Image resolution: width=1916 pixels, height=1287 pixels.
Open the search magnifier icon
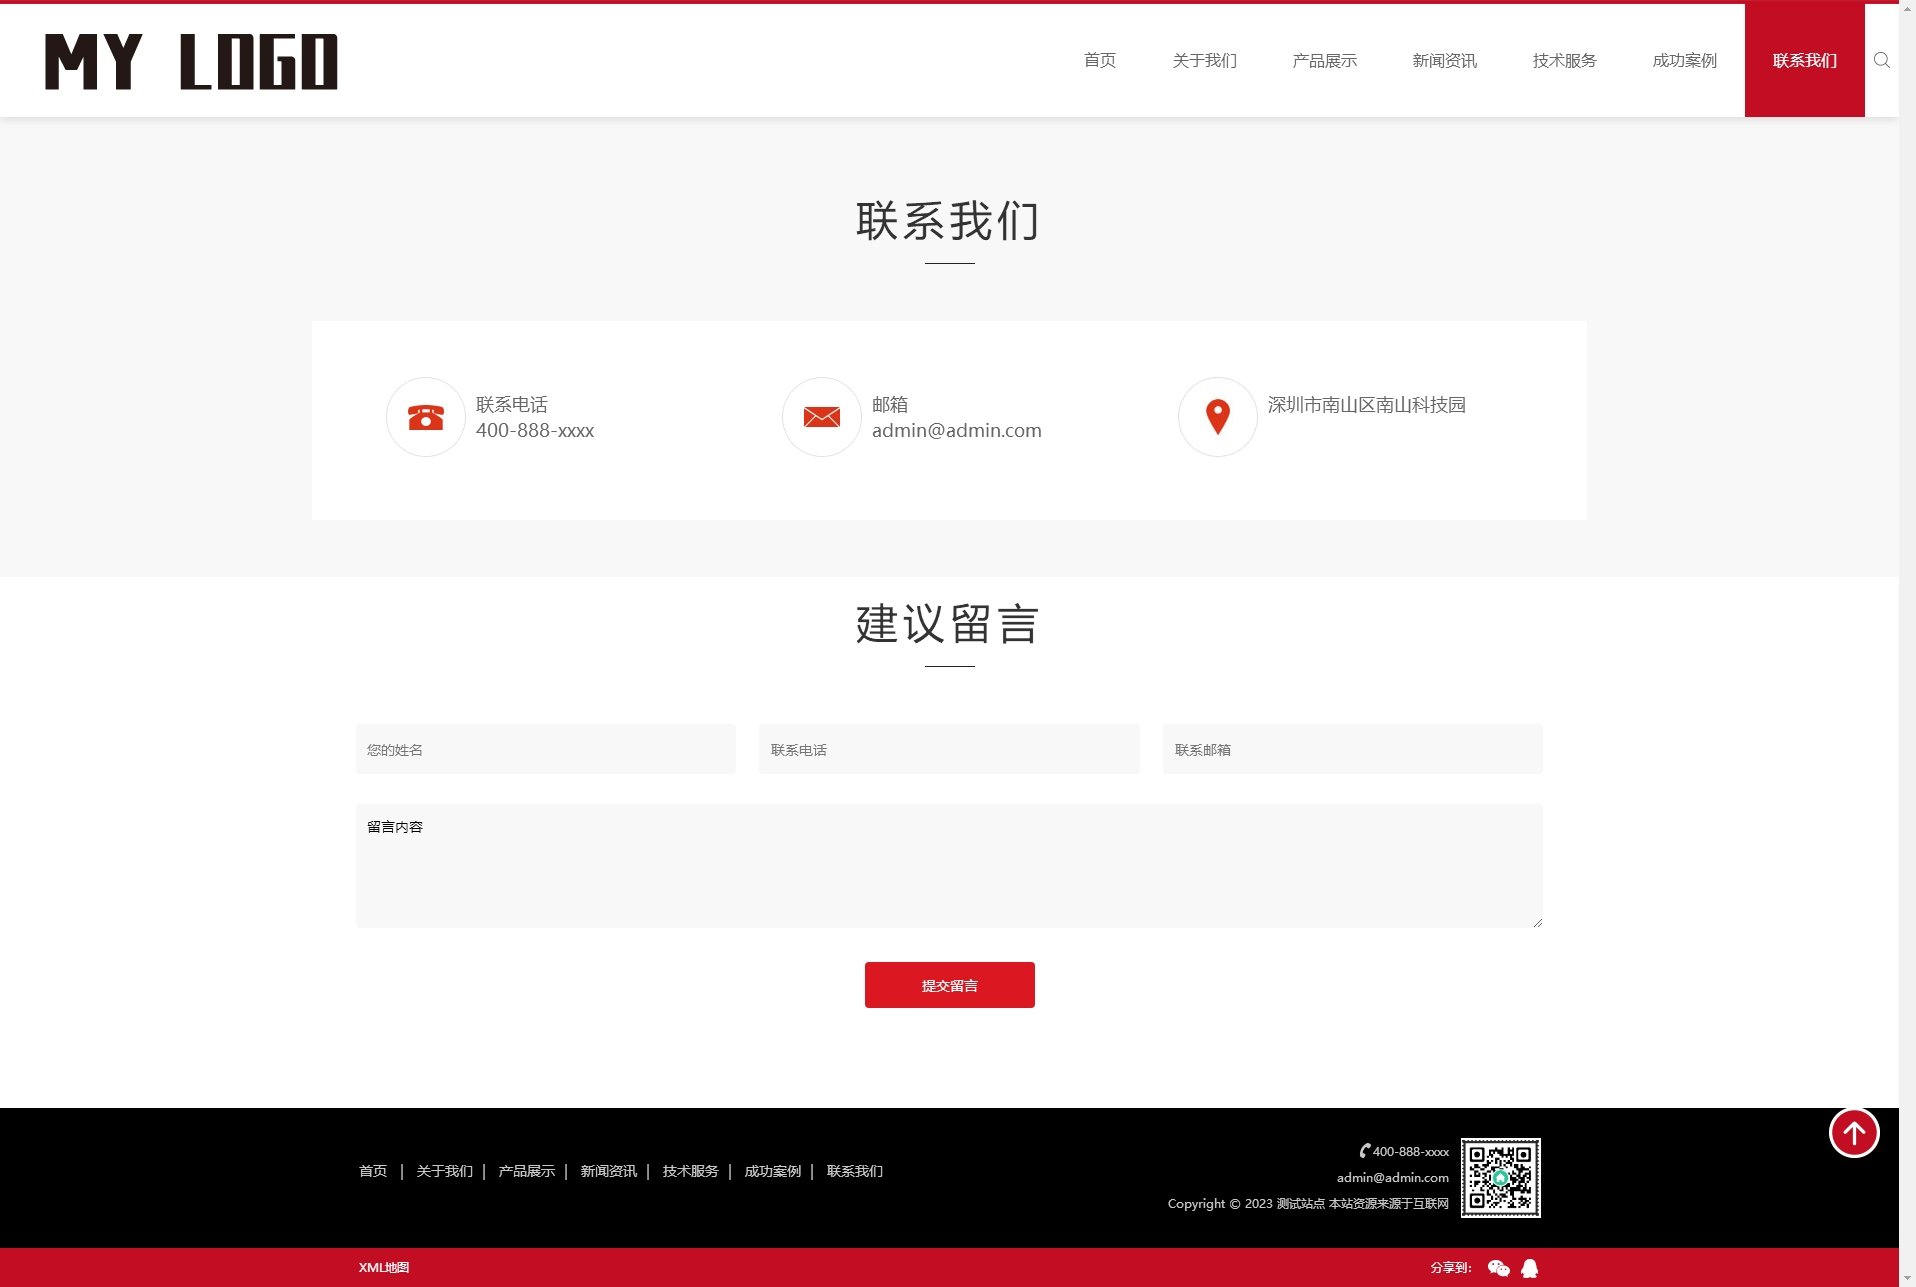pos(1883,60)
